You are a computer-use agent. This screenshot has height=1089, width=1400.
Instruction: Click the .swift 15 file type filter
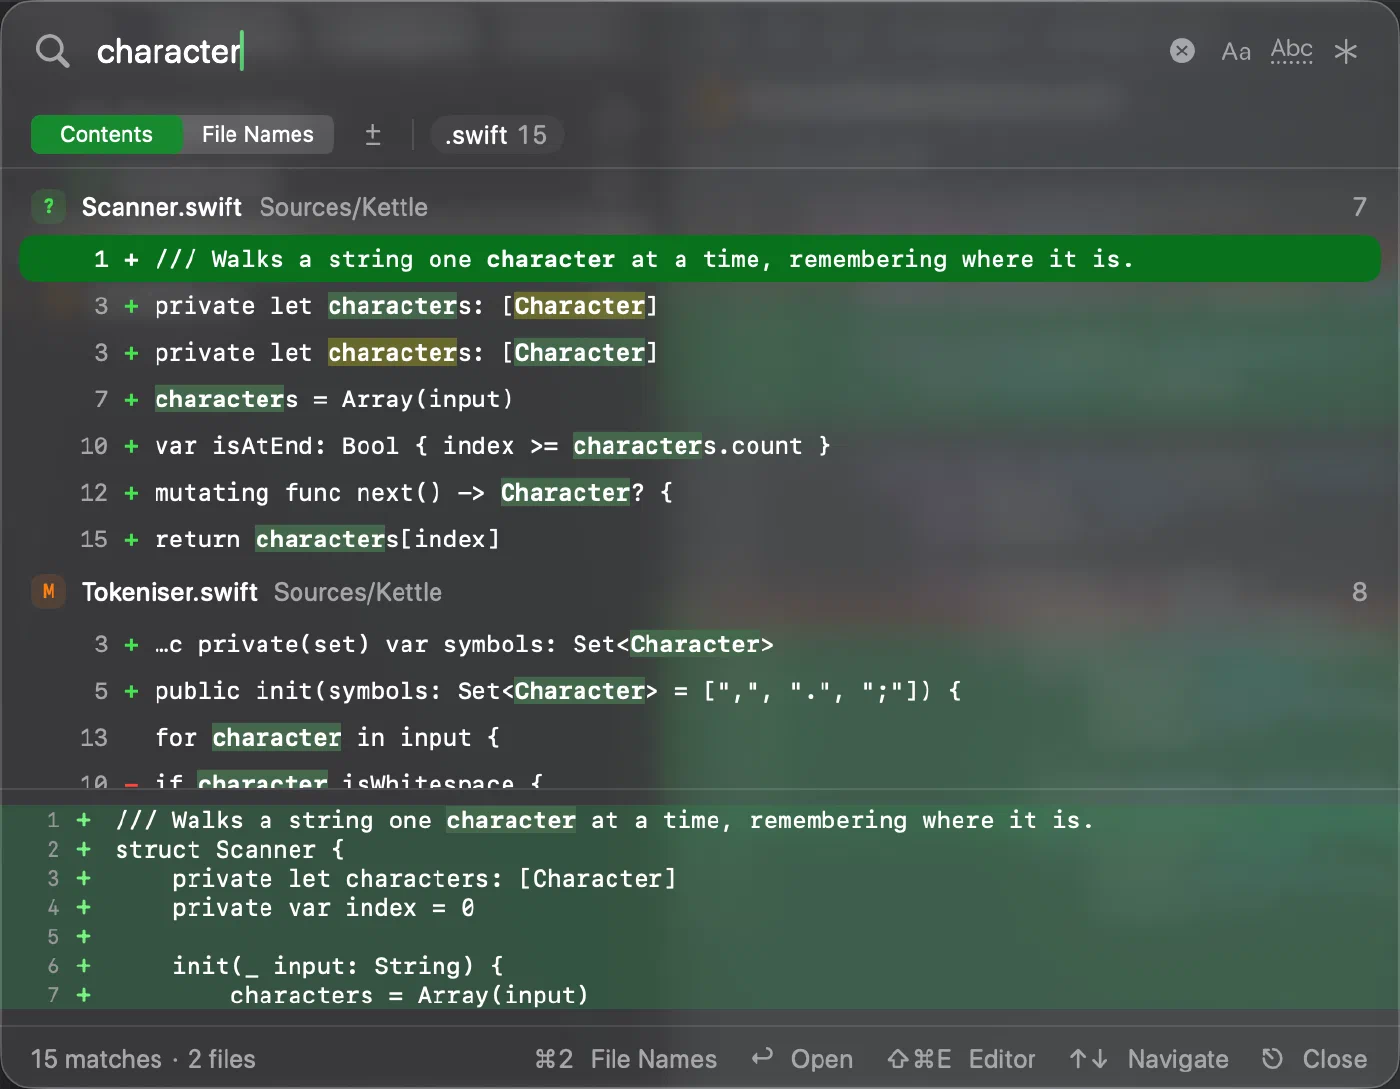pos(496,135)
